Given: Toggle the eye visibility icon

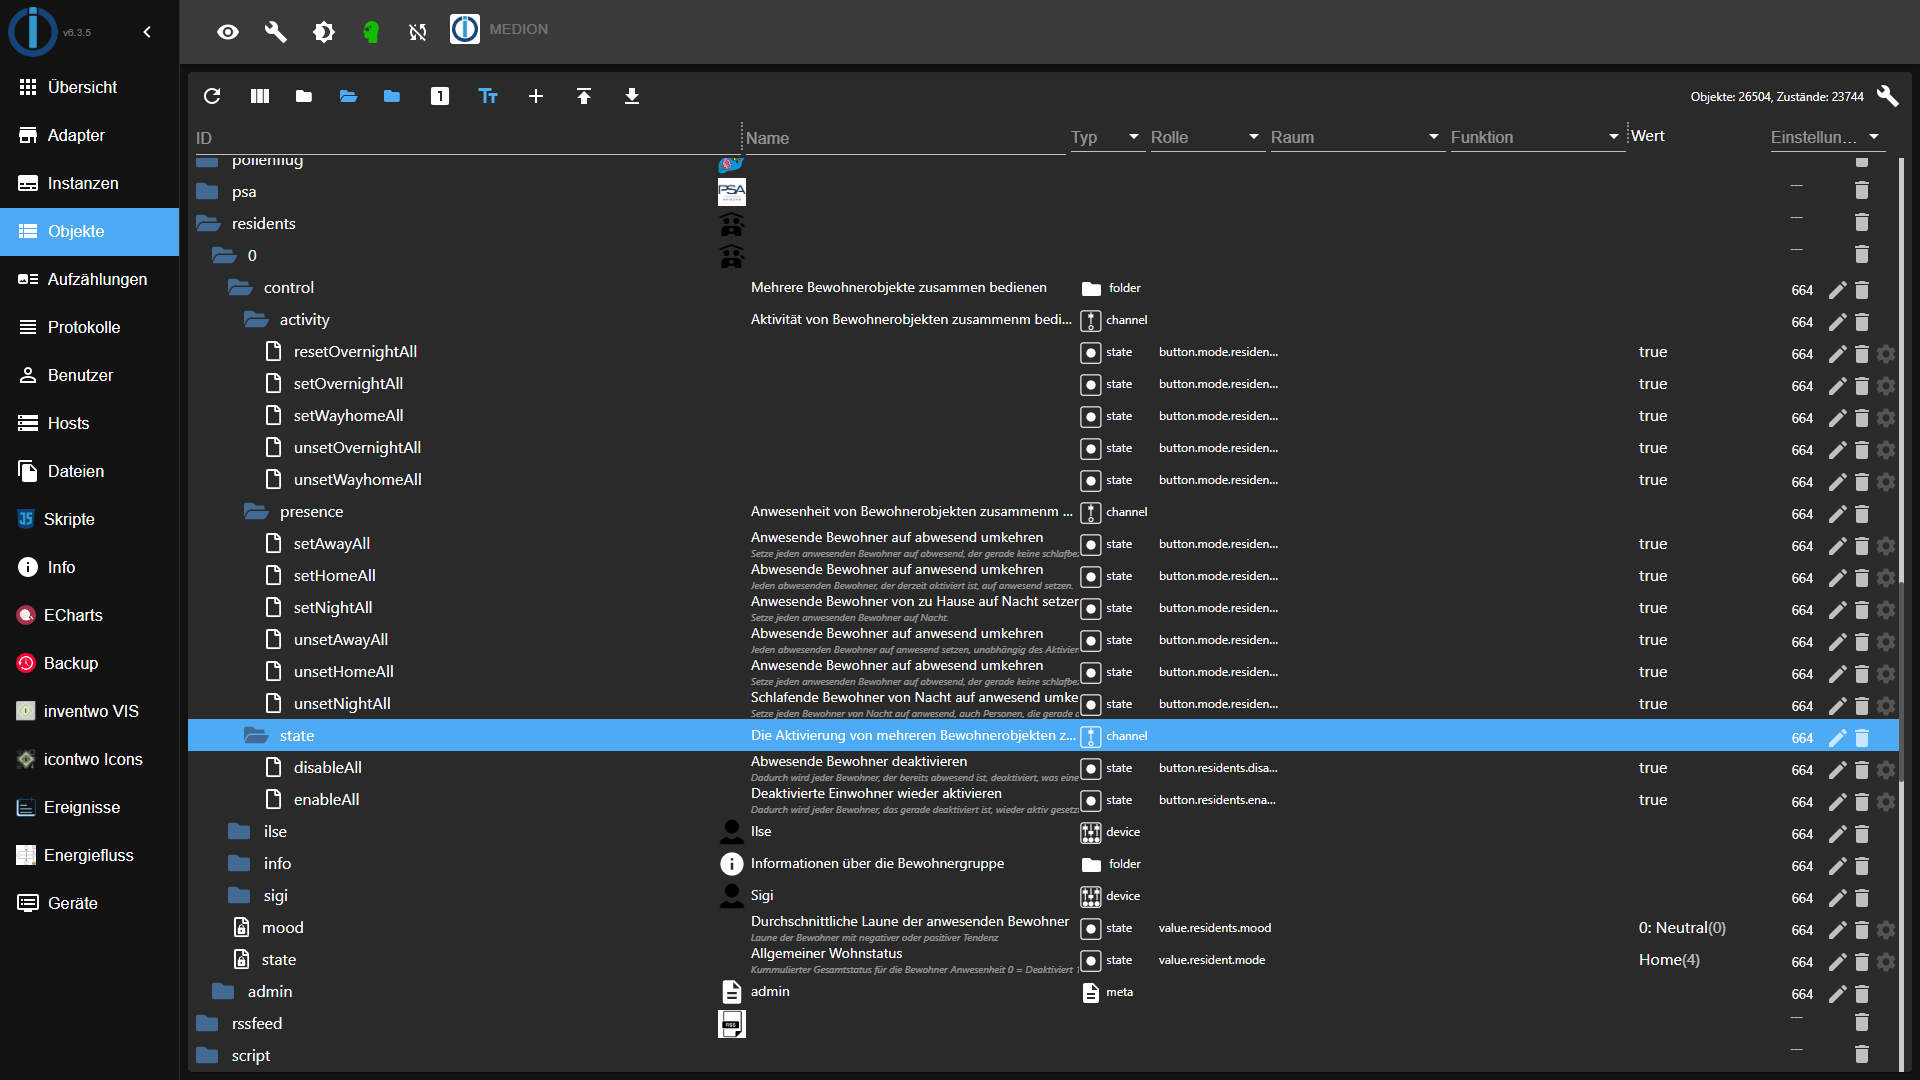Looking at the screenshot, I should tap(228, 32).
